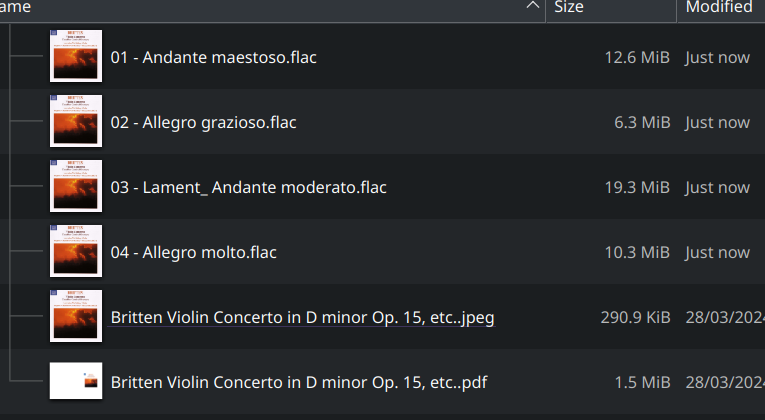Click the Britten Violin Concerto jpeg image thumbnail
The height and width of the screenshot is (420, 765).
[x=76, y=317]
